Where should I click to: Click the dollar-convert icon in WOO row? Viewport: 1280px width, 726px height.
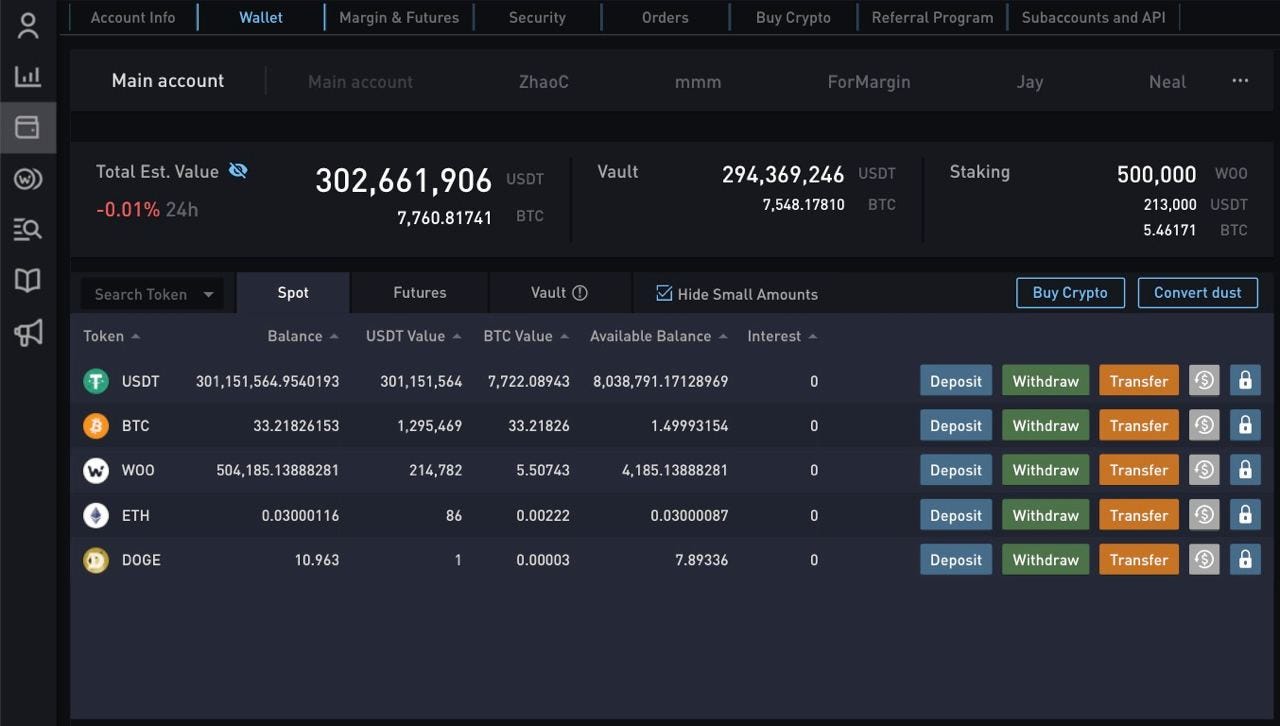point(1204,470)
